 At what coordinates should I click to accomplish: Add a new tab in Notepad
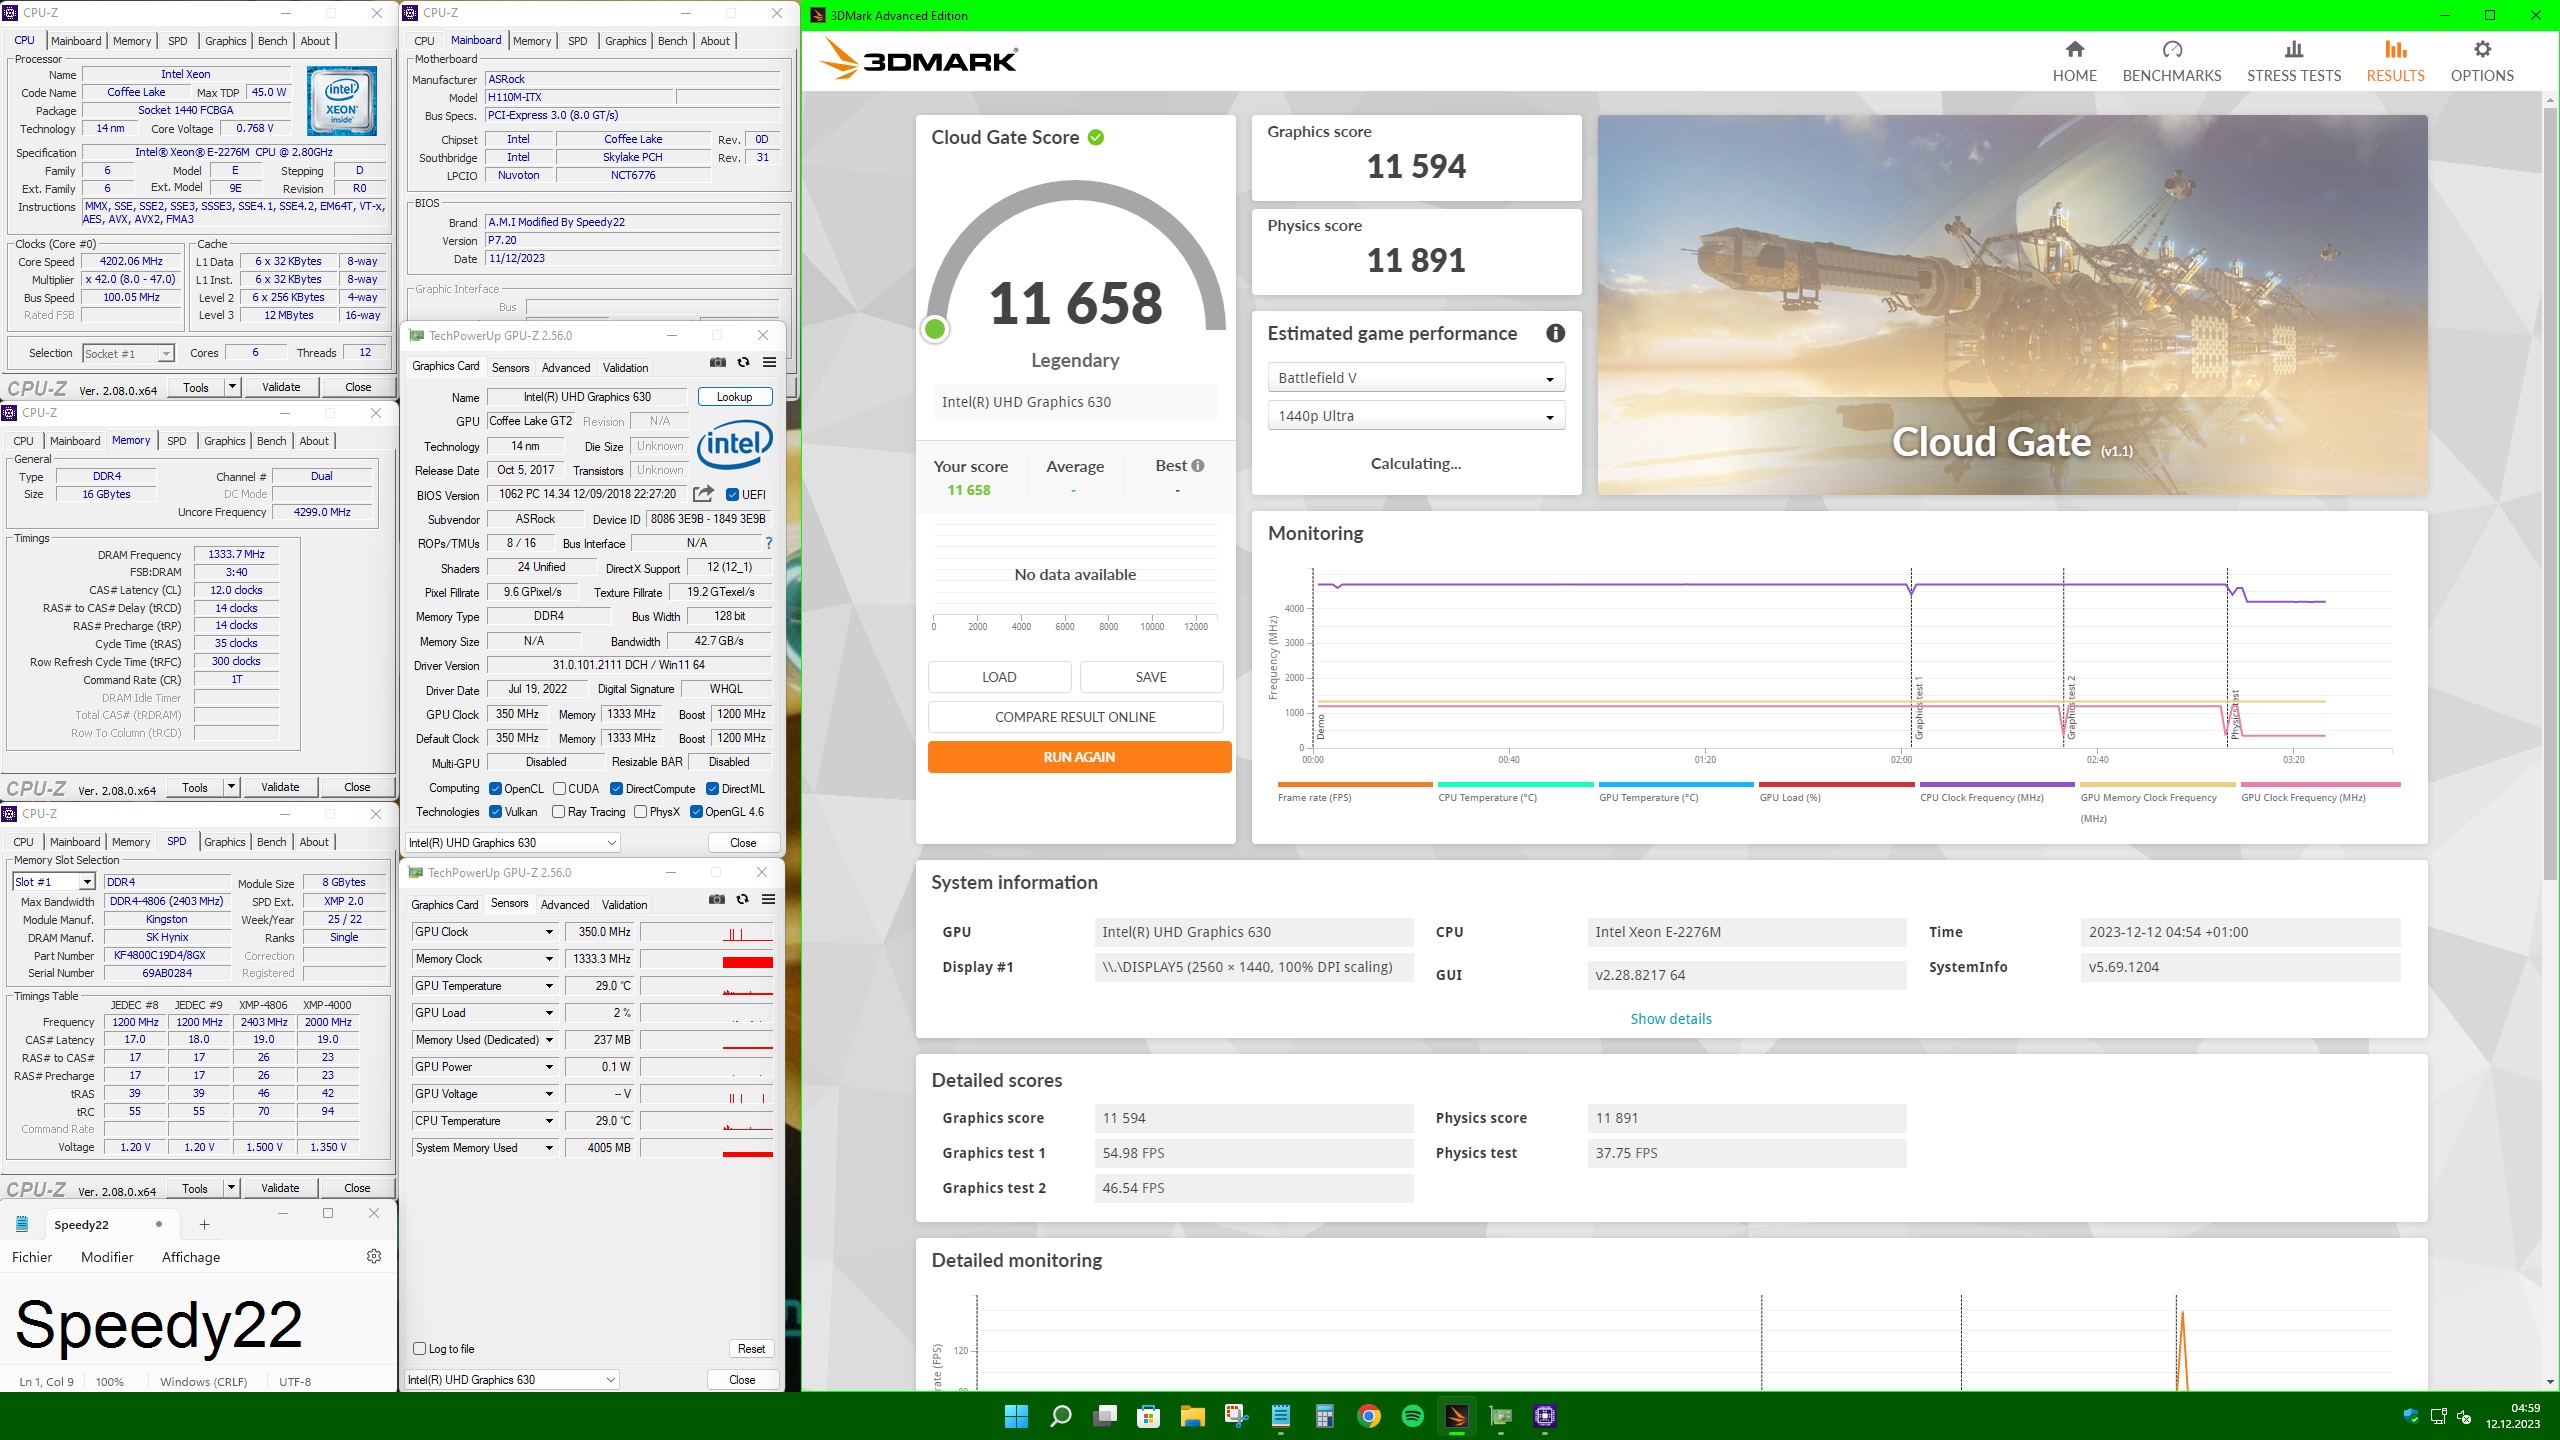tap(204, 1225)
